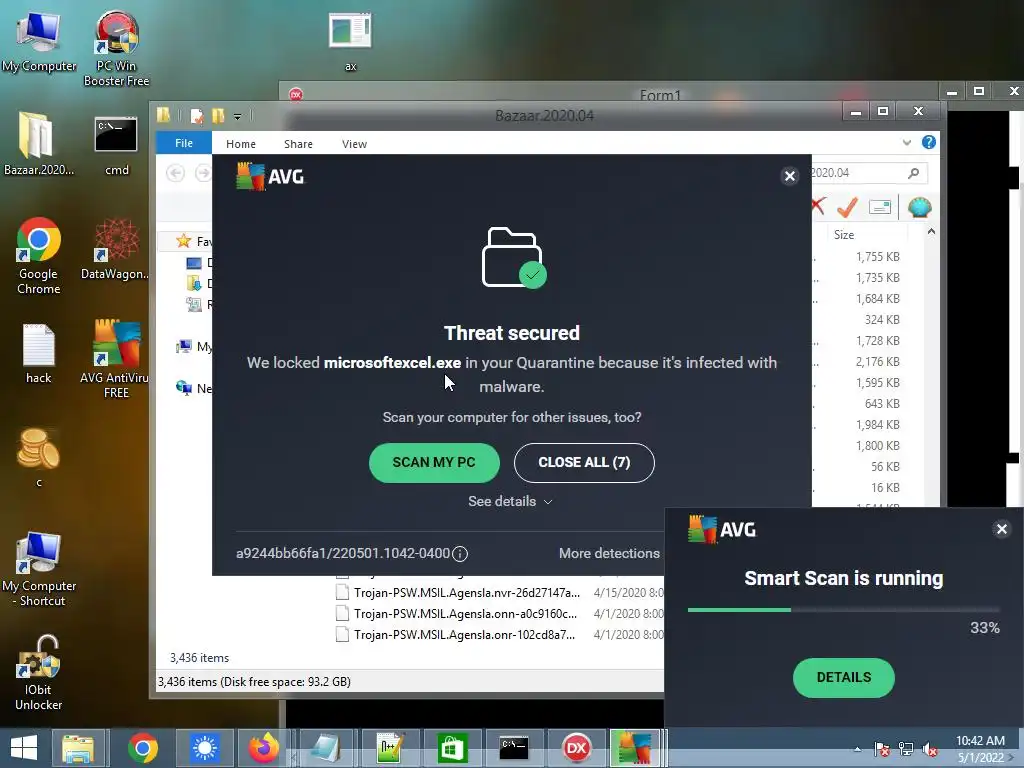Click the Smart Scan progress bar
Image resolution: width=1024 pixels, height=768 pixels.
pyautogui.click(x=844, y=610)
